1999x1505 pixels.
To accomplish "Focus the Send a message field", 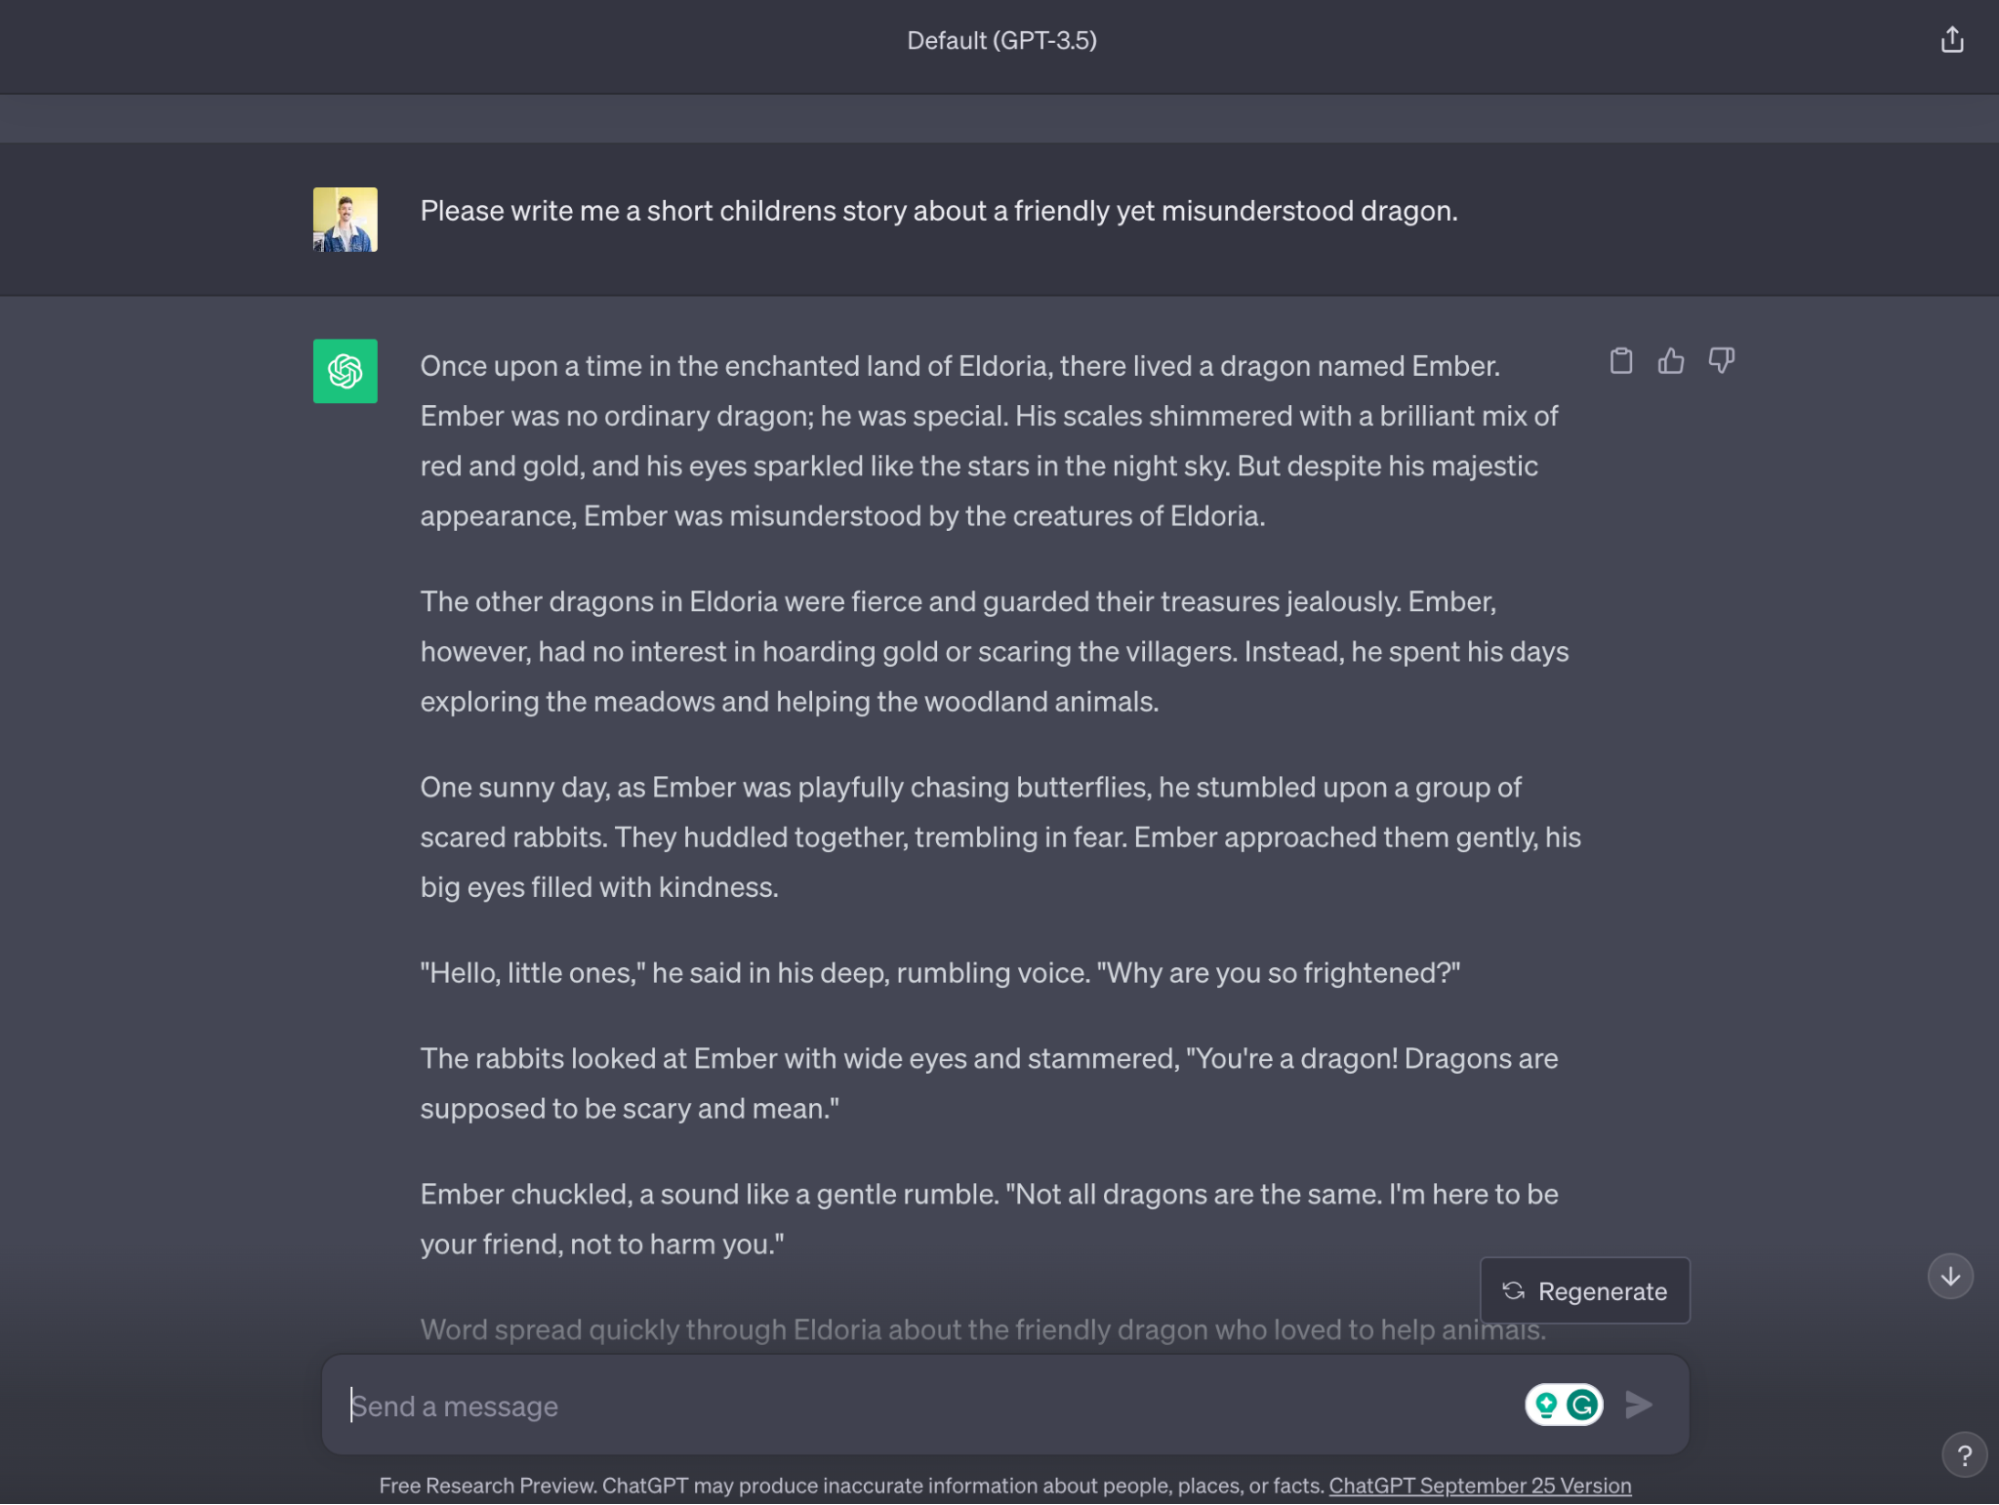I will [x=930, y=1405].
